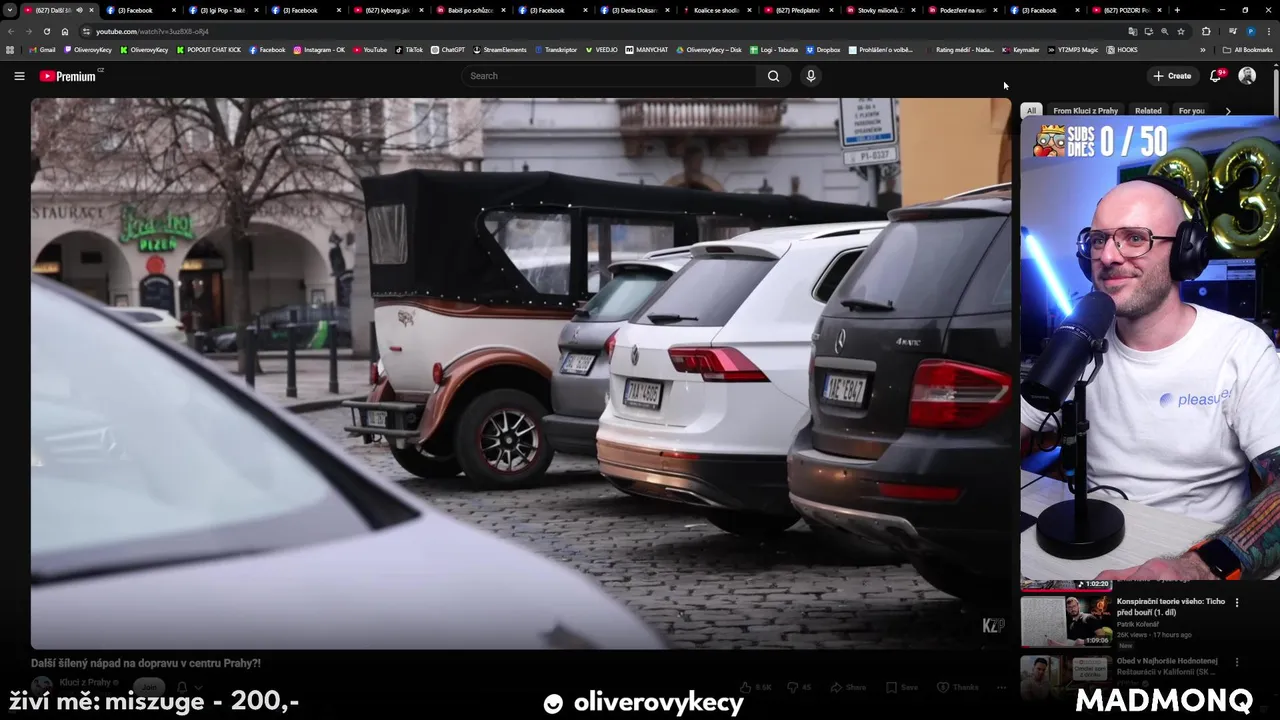Switch to the Stovky milionů tab
Viewport: 1280px width, 720px height.
tap(879, 10)
